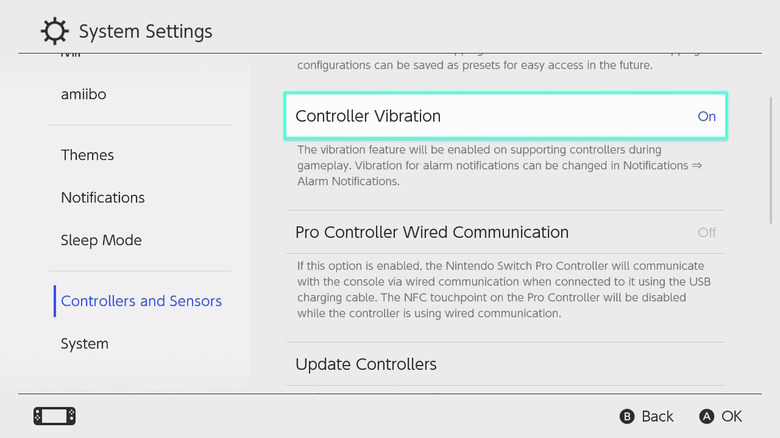Click the Controller Vibration label
Image resolution: width=780 pixels, height=438 pixels.
tap(368, 116)
